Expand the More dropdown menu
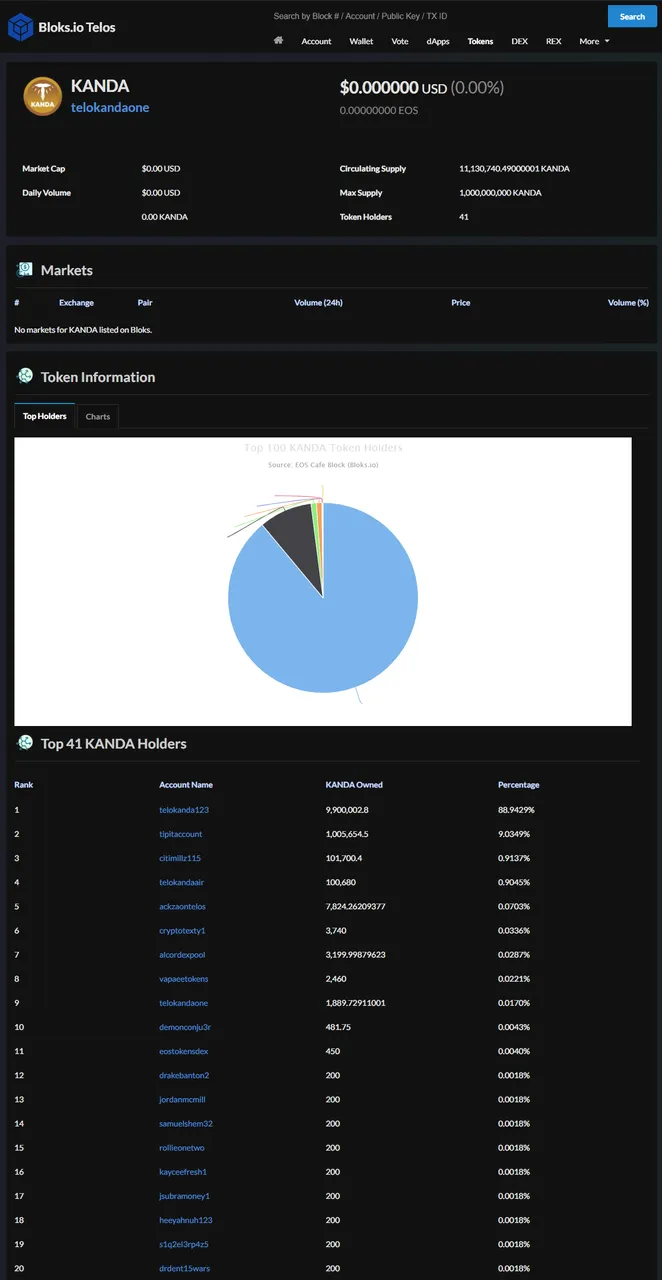 (x=594, y=41)
